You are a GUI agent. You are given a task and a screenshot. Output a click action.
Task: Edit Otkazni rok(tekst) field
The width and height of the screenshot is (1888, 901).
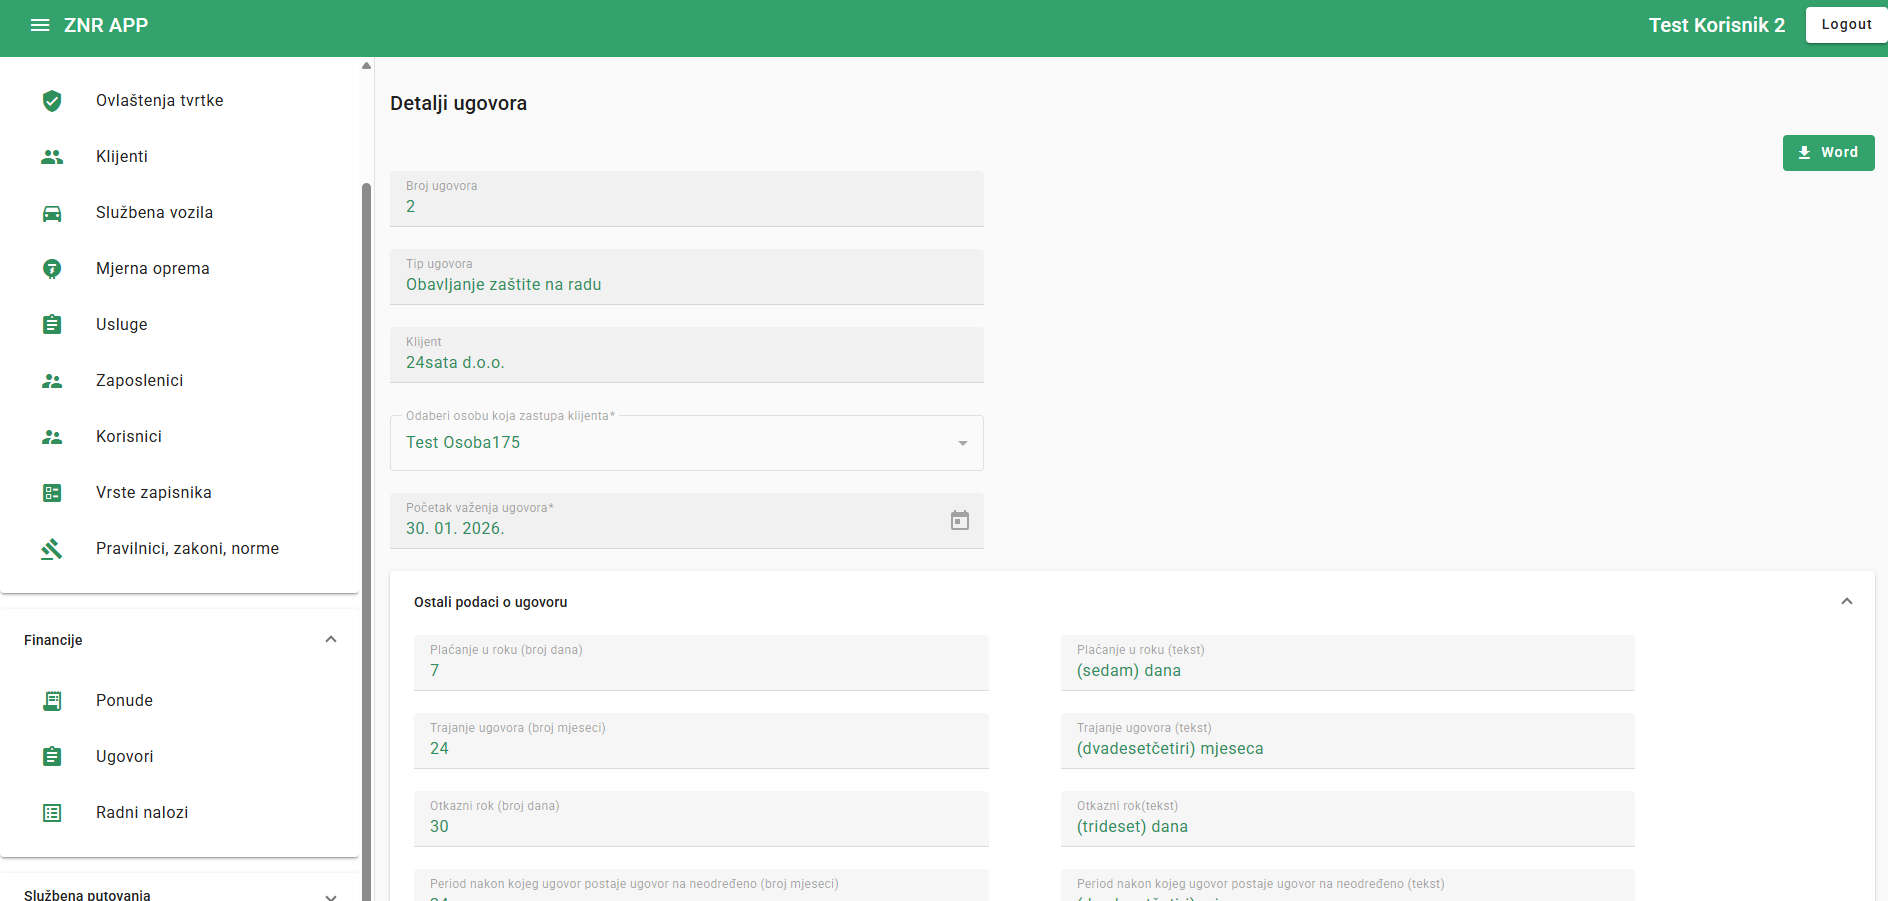(1348, 819)
